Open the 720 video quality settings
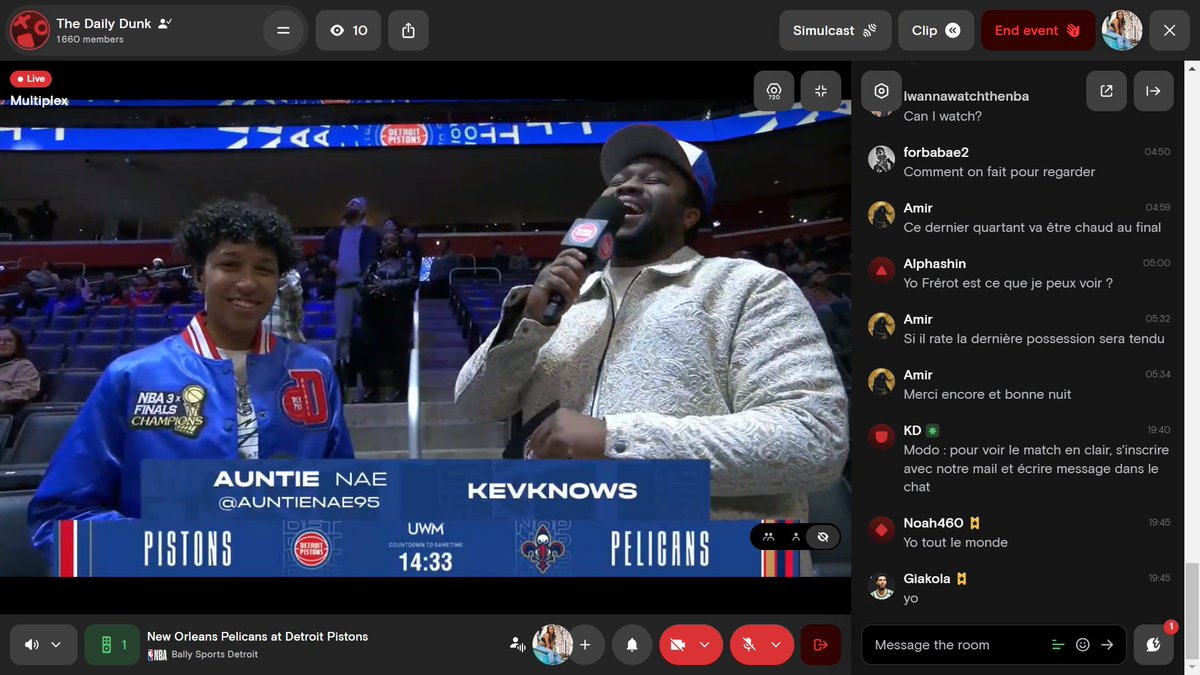The image size is (1200, 675). coord(774,91)
